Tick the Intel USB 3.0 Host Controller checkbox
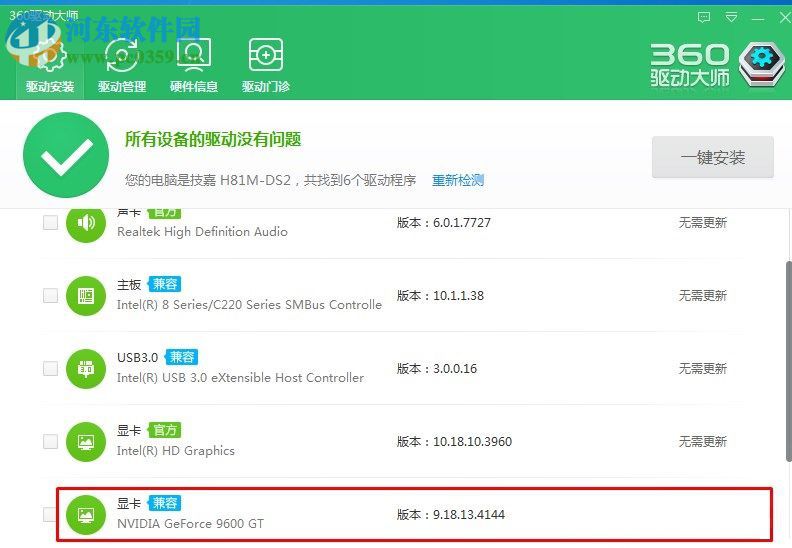 tap(51, 368)
